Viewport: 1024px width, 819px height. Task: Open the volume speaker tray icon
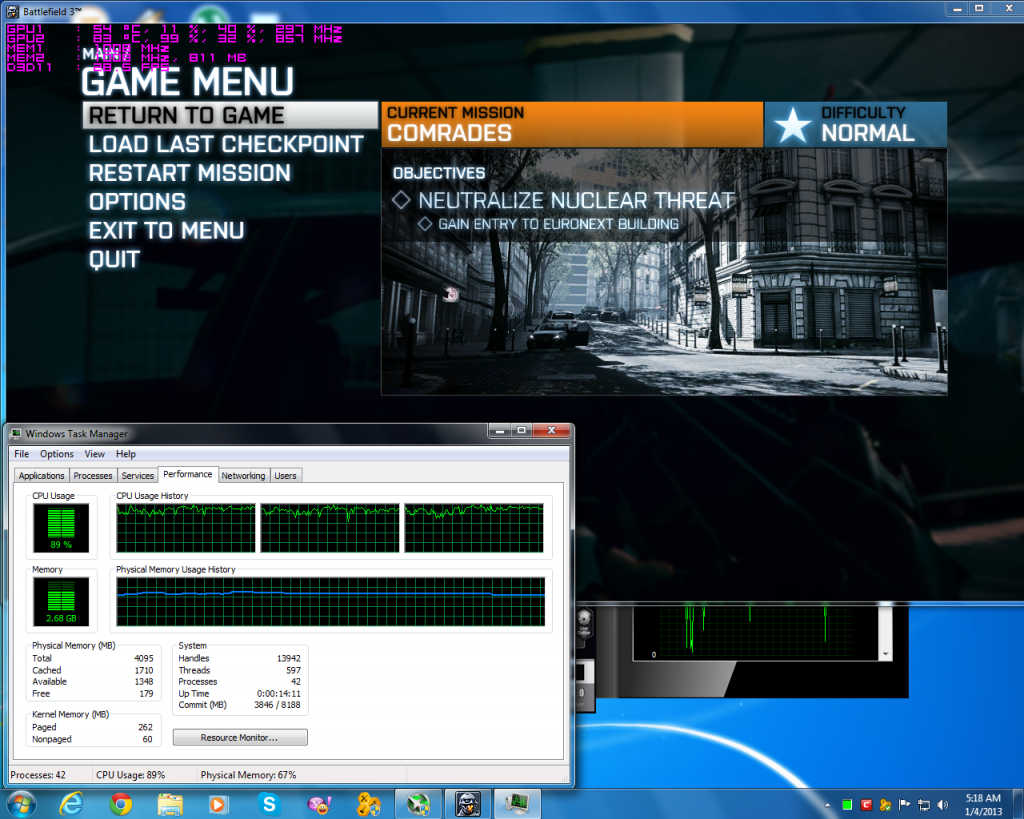click(x=942, y=805)
